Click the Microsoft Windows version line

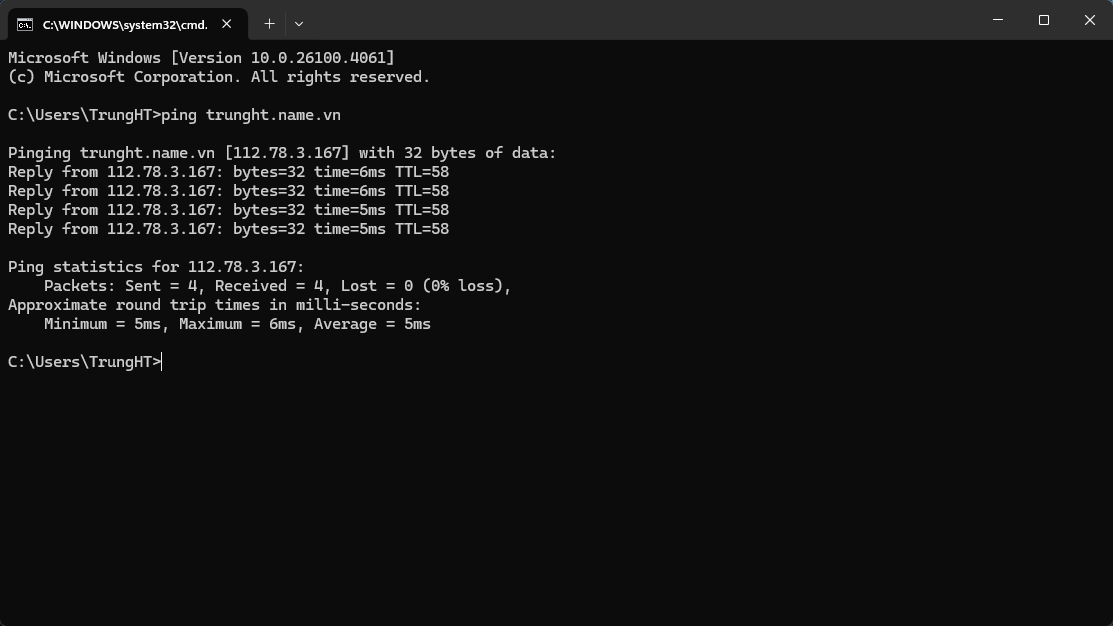tap(201, 58)
